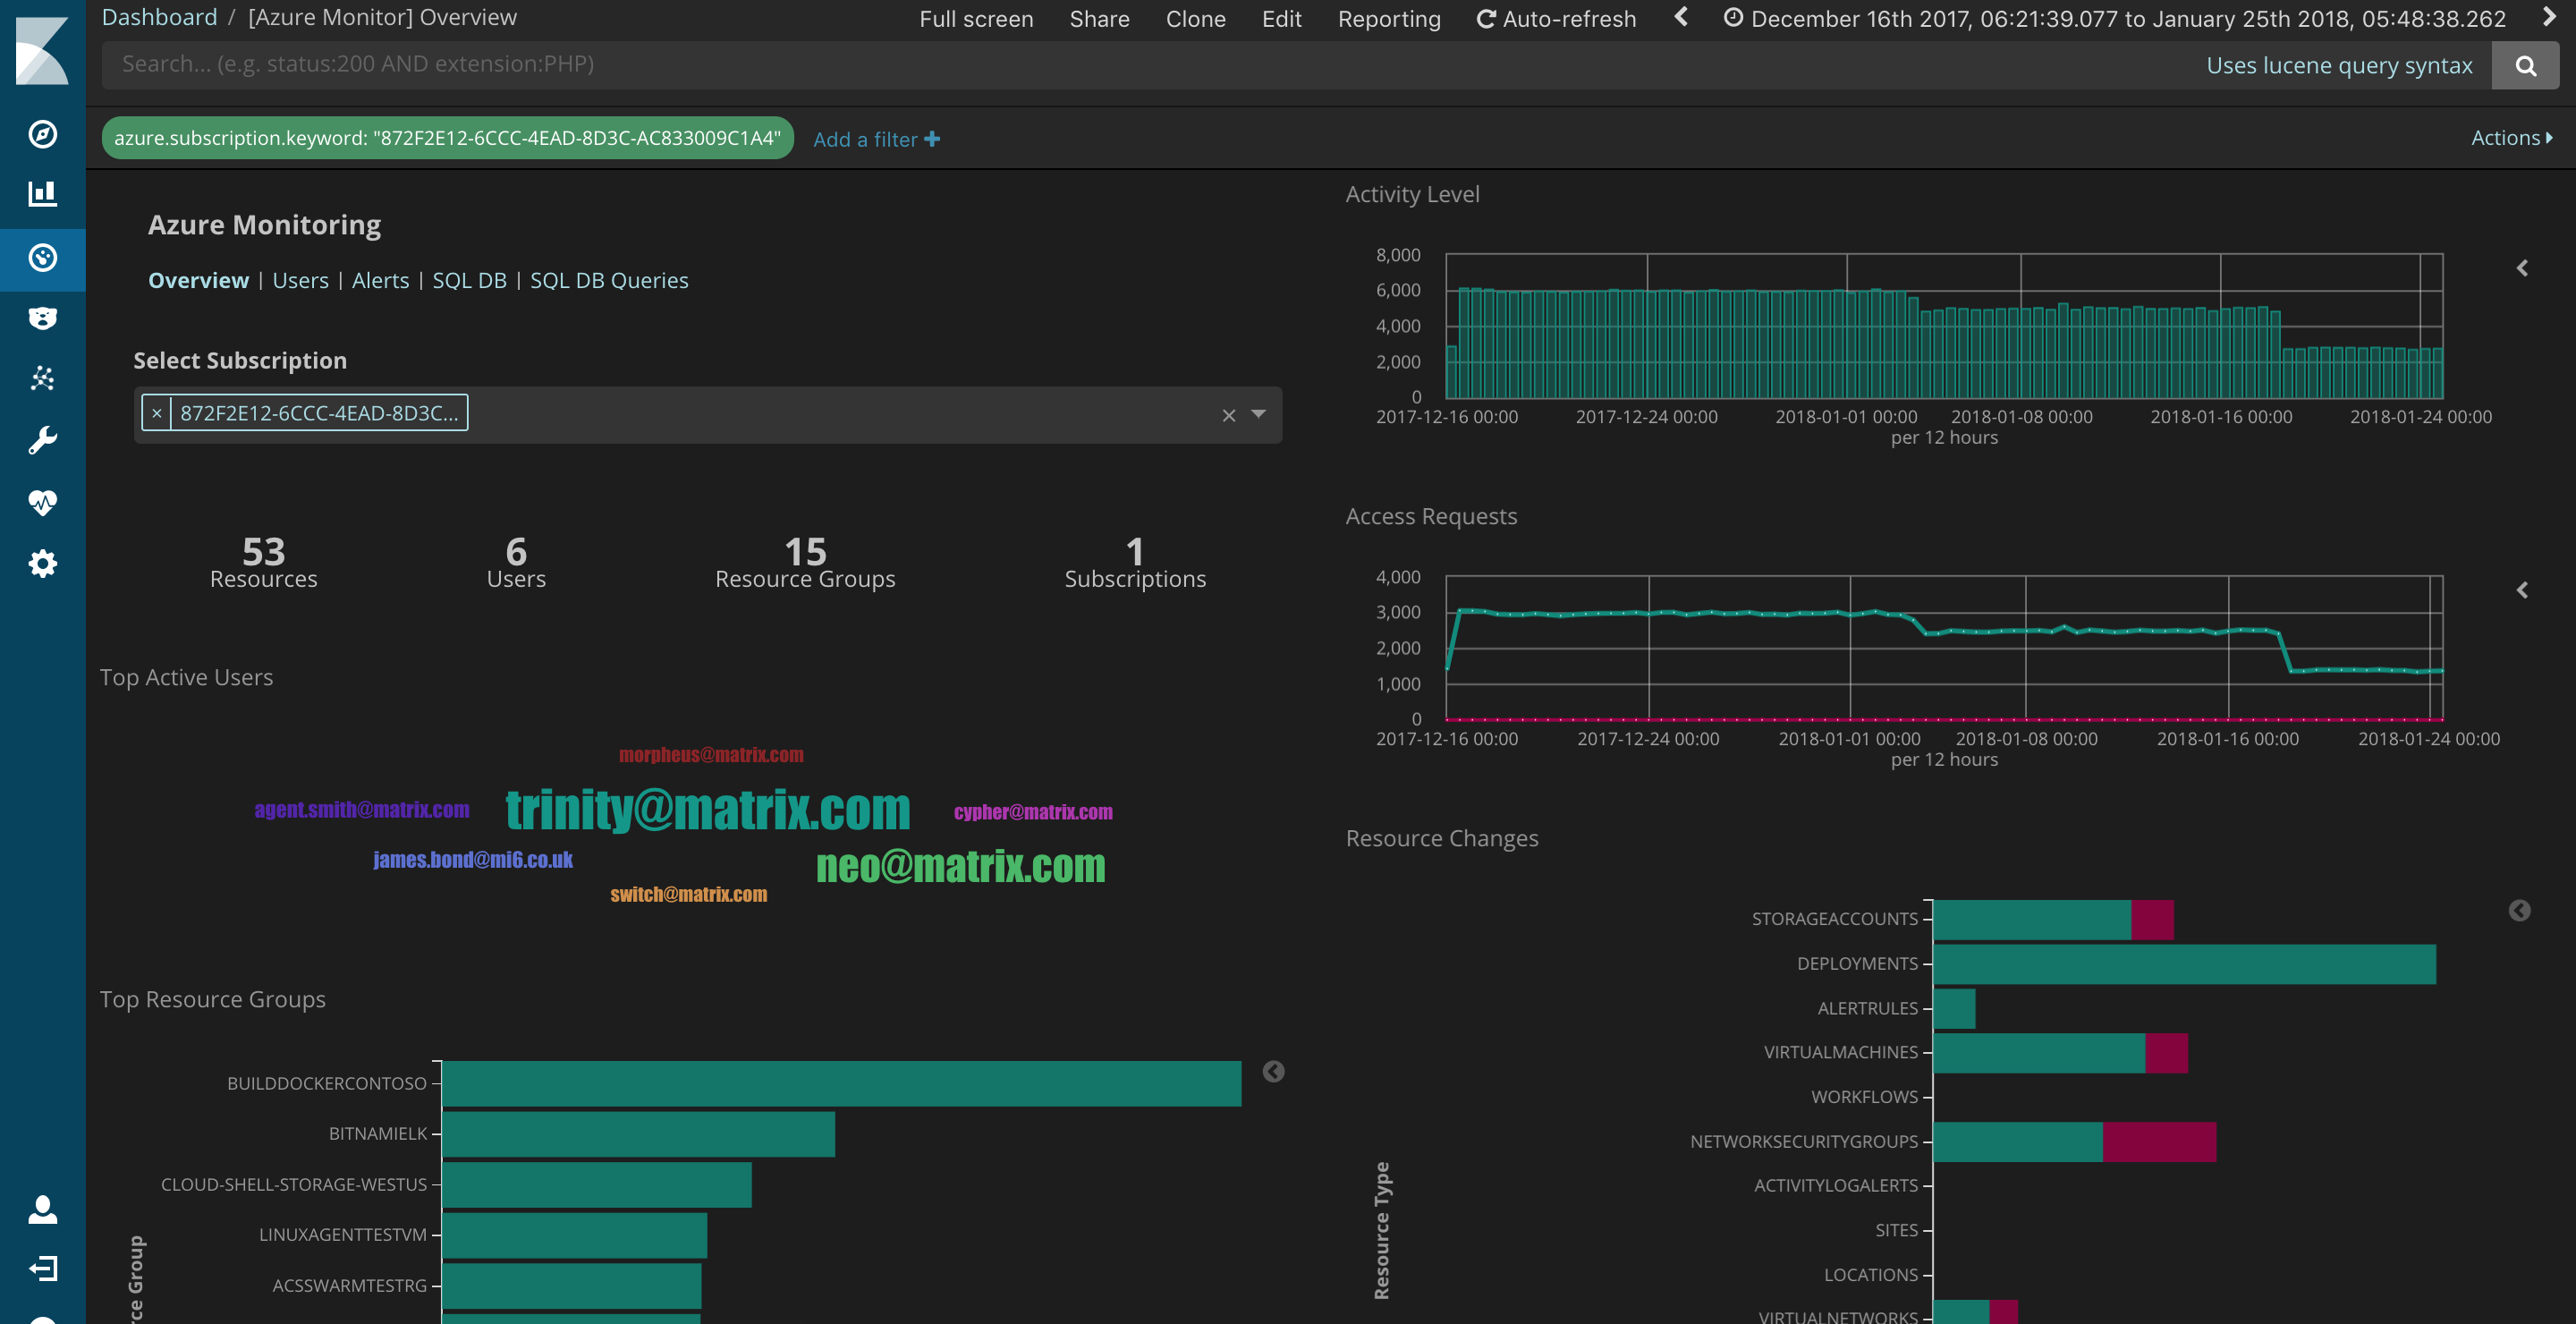Image resolution: width=2576 pixels, height=1324 pixels.
Task: Open Discover compass icon in sidebar
Action: click(42, 134)
